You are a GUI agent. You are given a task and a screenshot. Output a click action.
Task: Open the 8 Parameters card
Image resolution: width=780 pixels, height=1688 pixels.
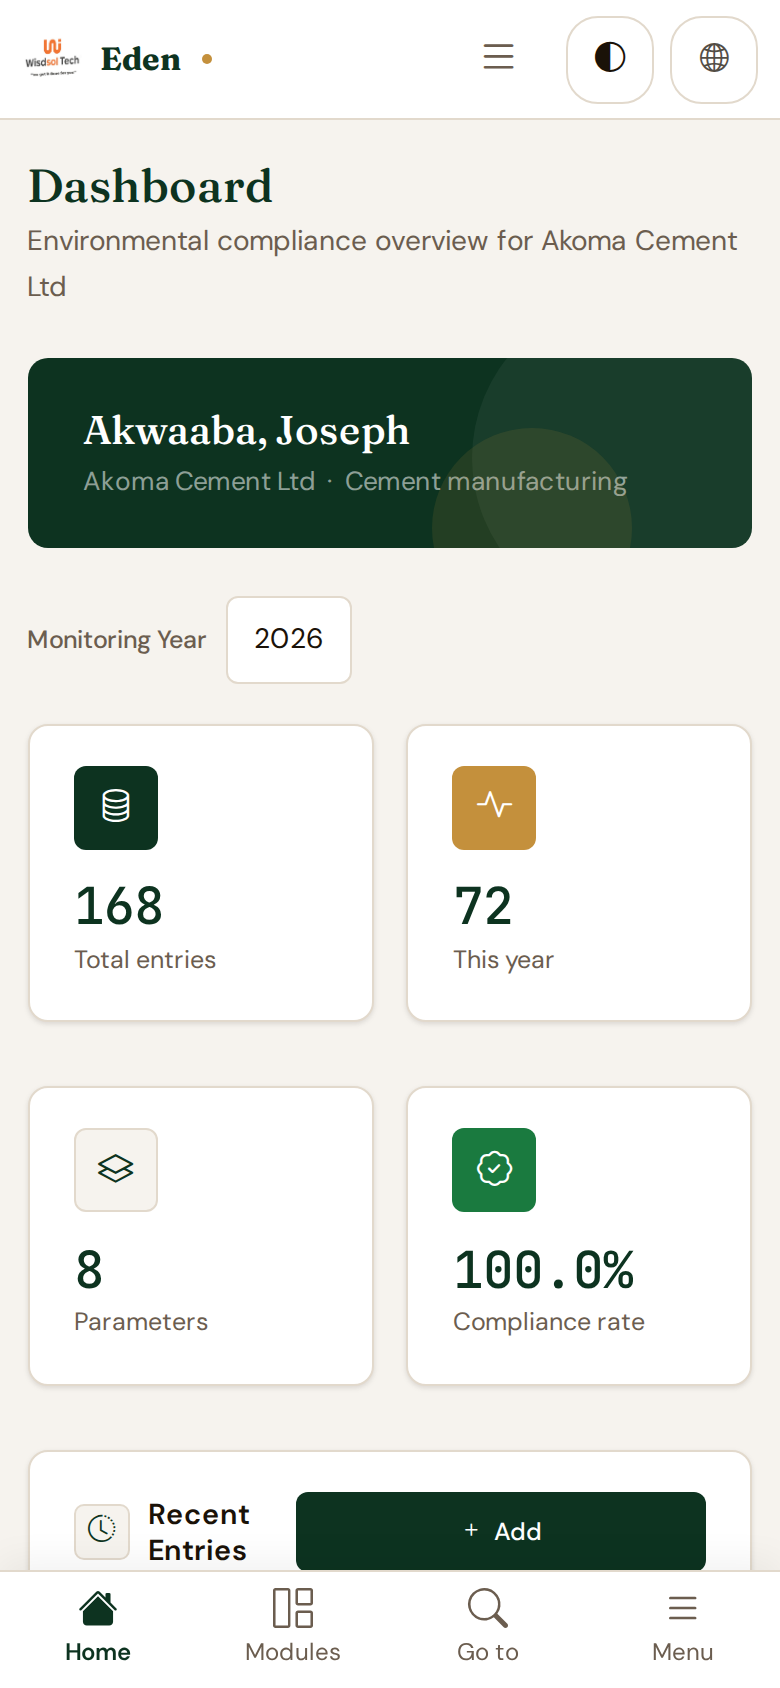[x=201, y=1236]
